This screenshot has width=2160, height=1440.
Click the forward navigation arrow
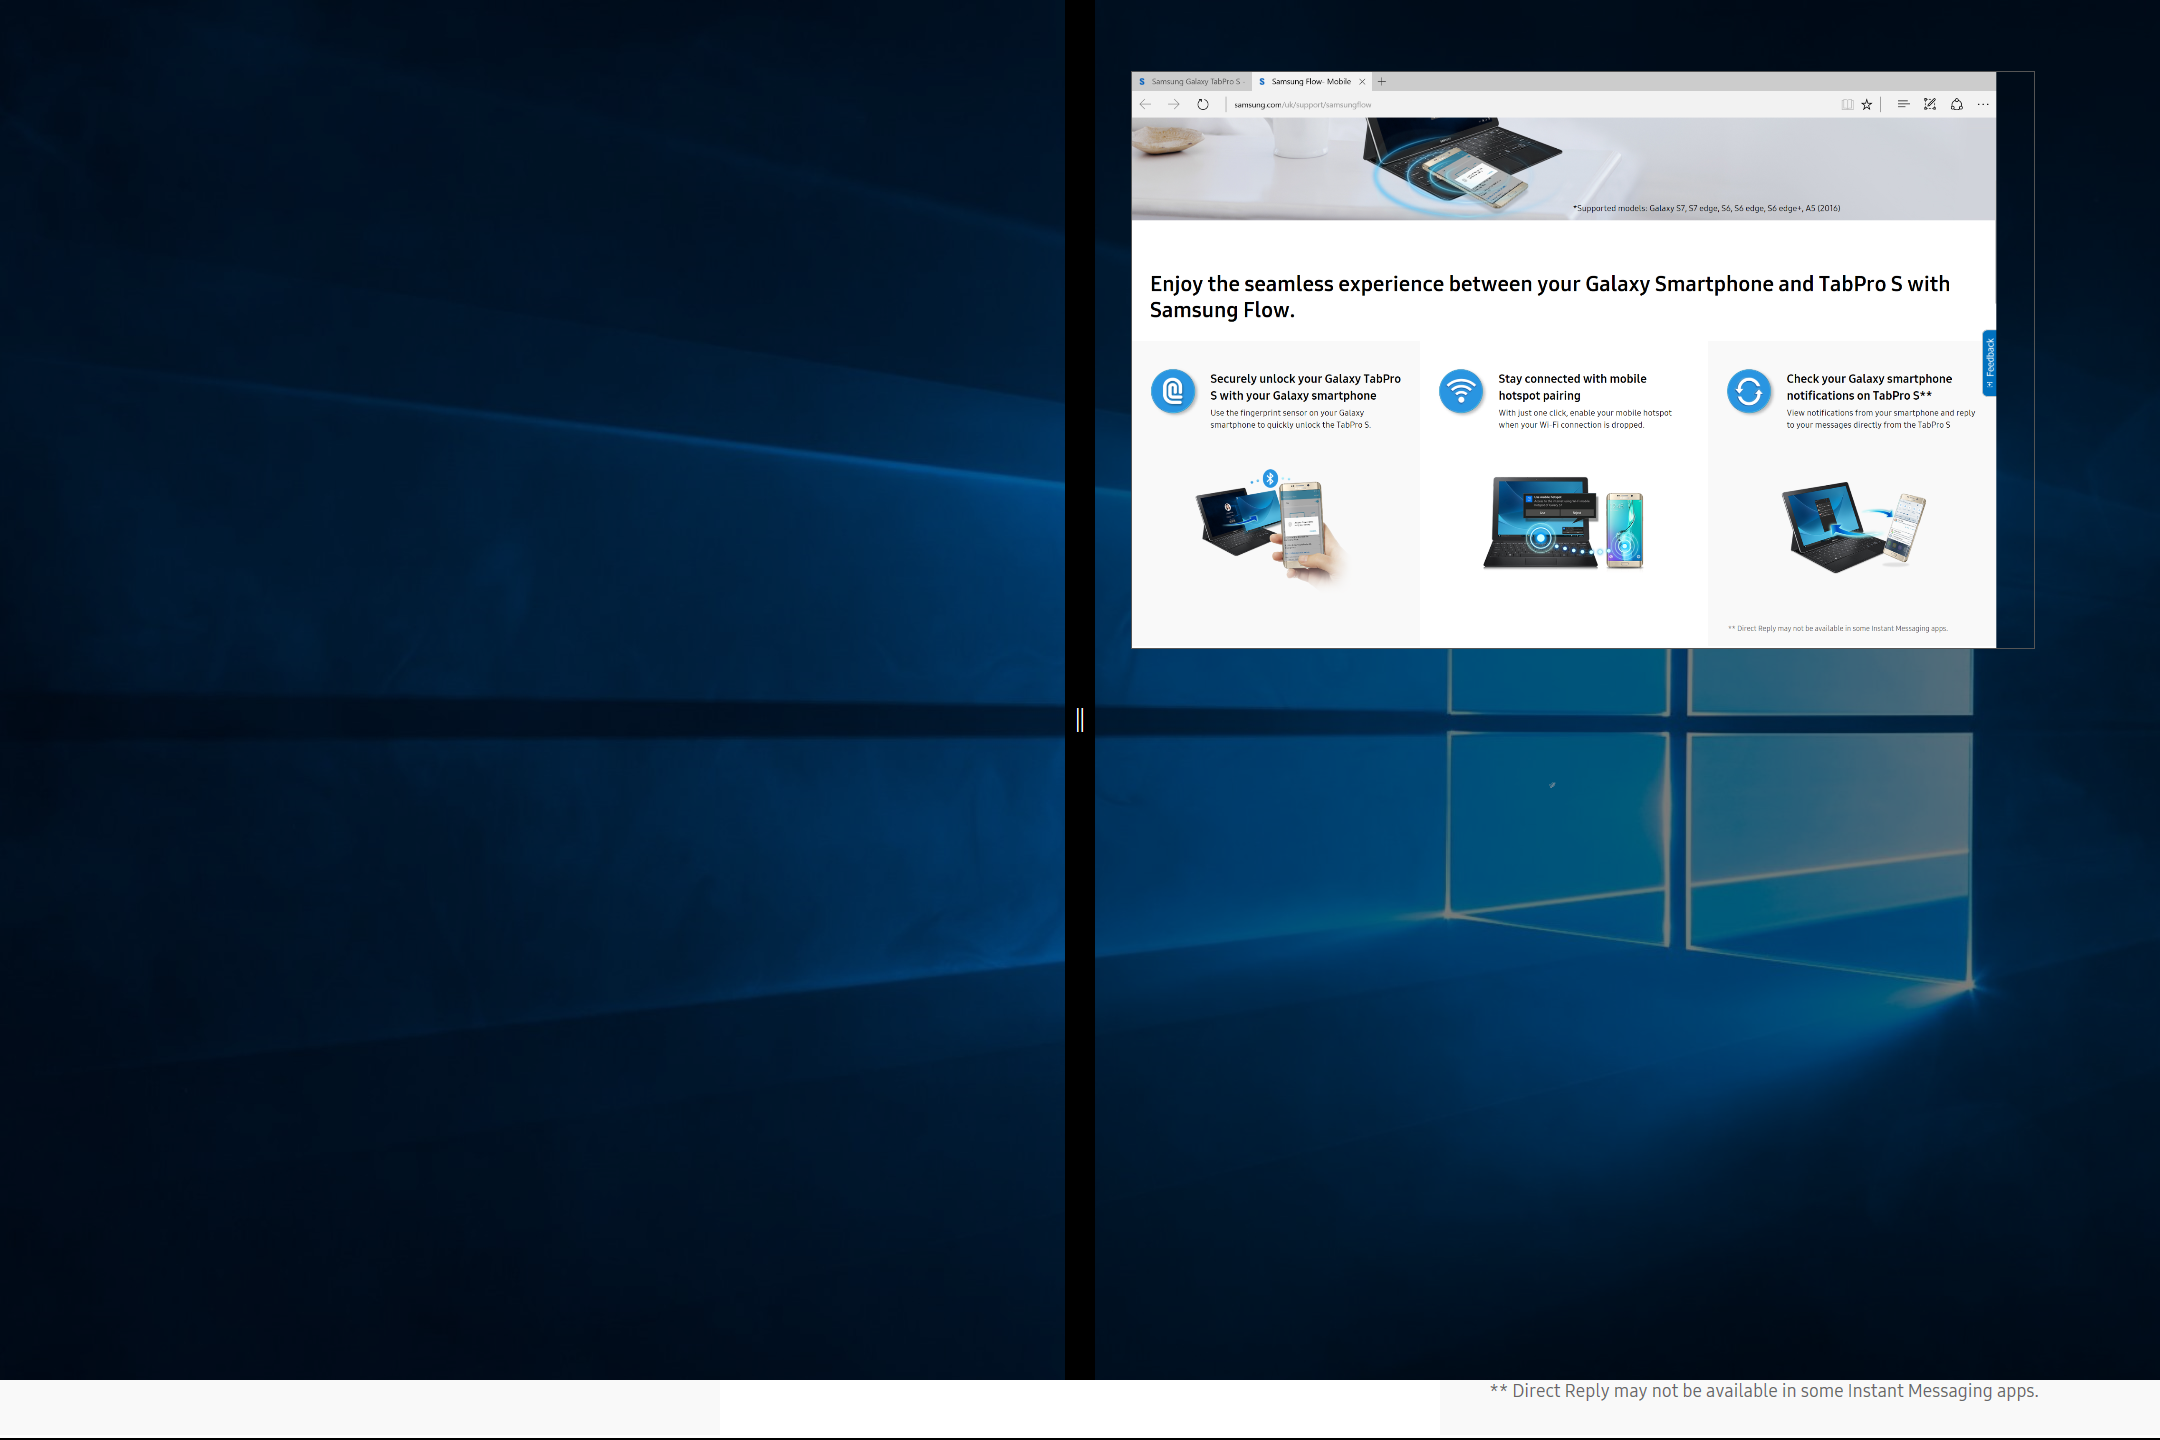(1173, 103)
